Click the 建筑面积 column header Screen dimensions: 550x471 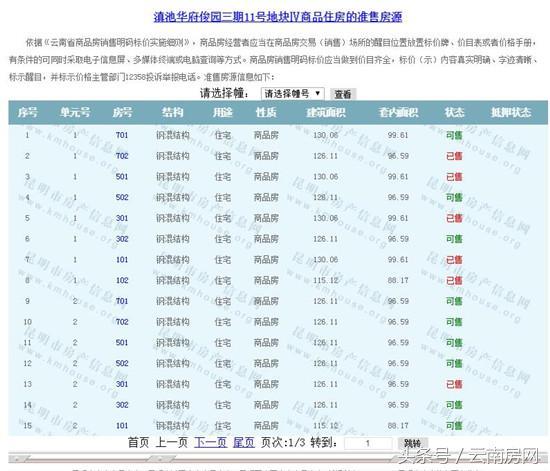[x=326, y=112]
